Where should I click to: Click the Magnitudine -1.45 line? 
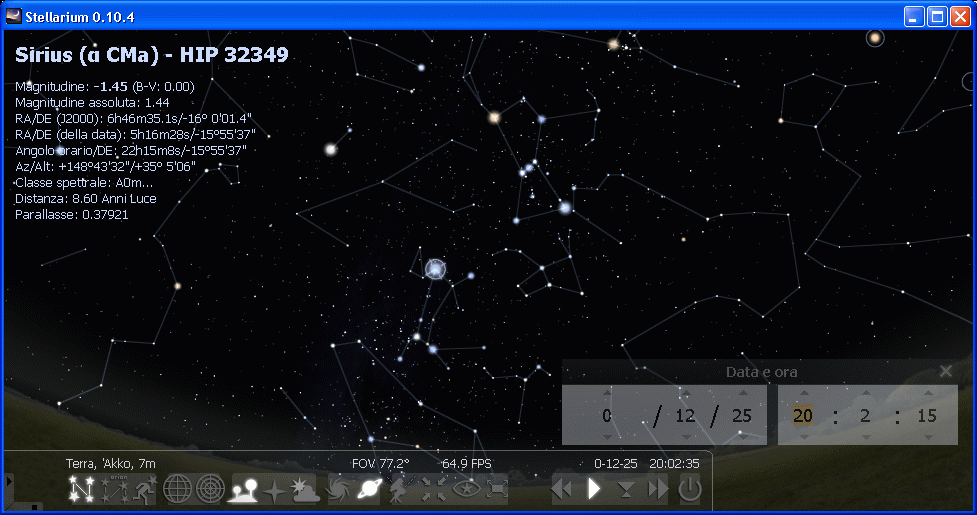(105, 87)
